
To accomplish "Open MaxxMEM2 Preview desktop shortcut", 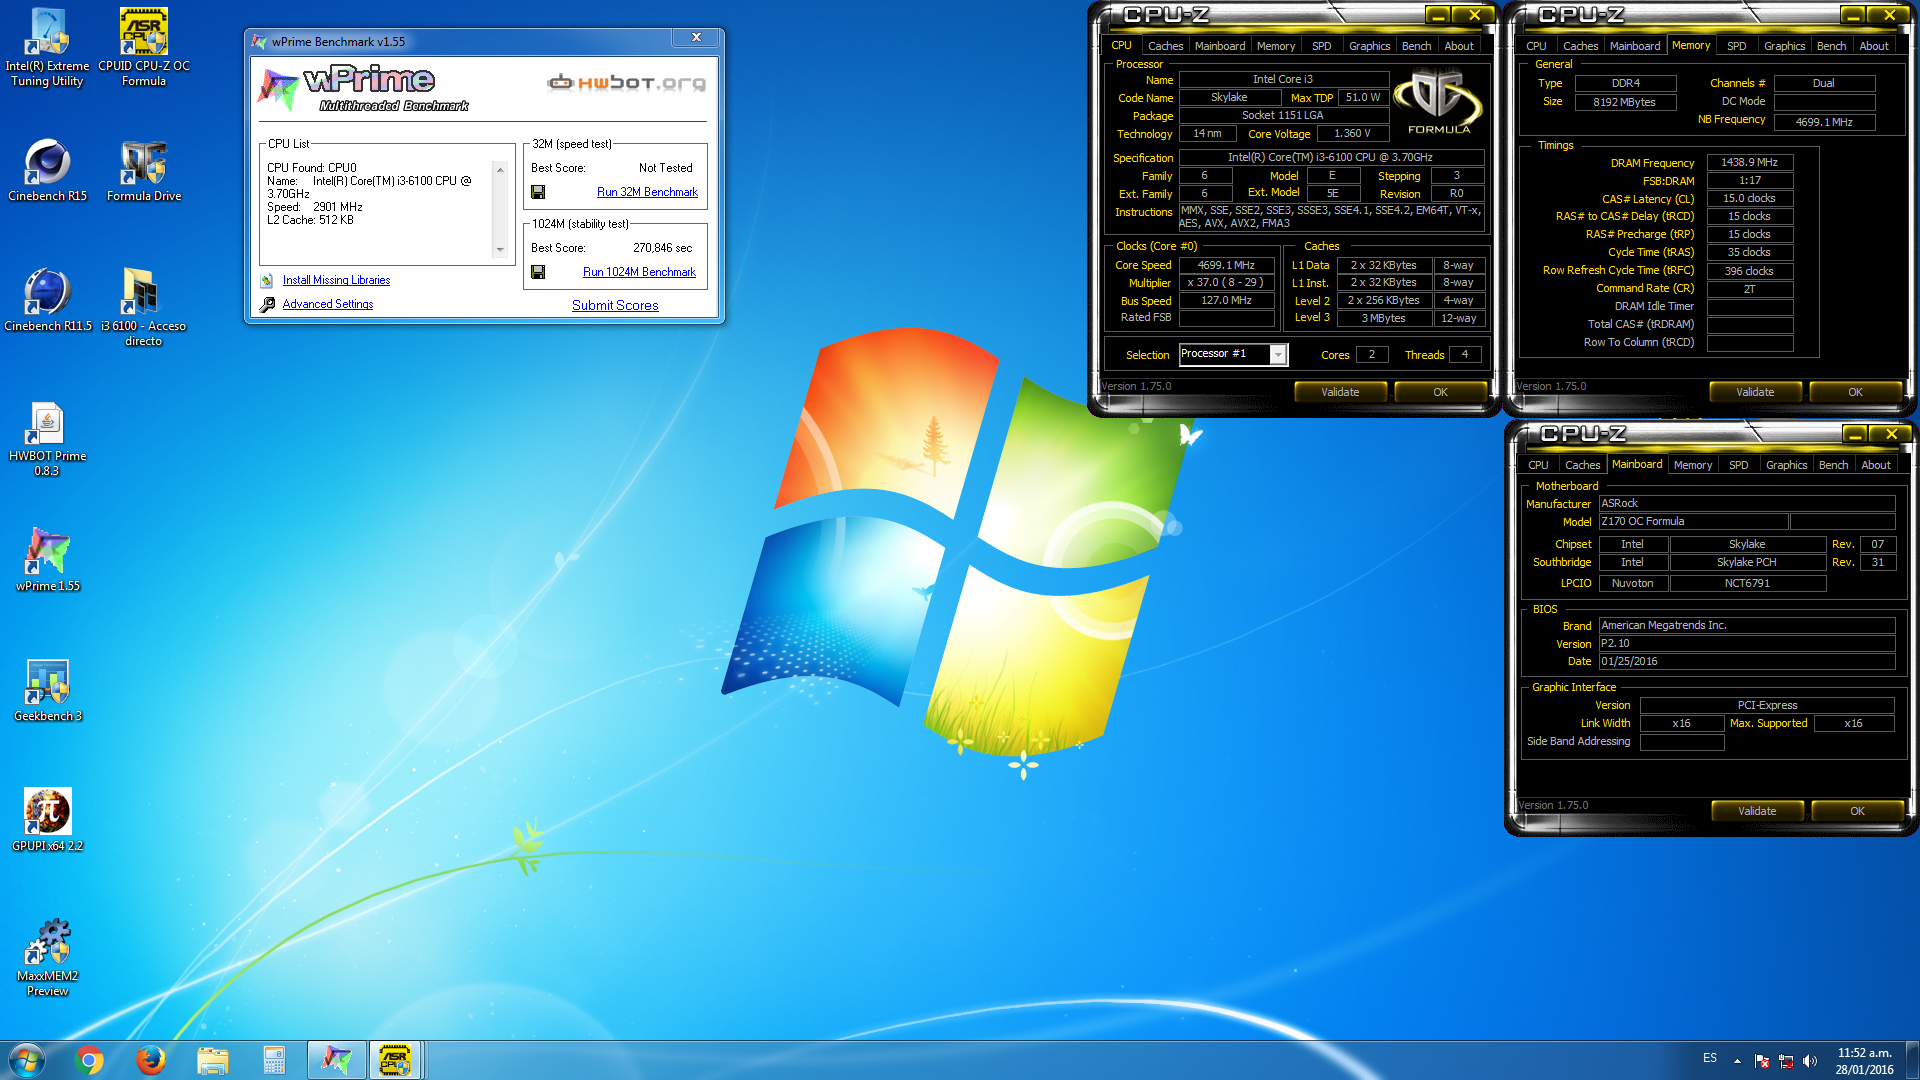I will coord(47,957).
